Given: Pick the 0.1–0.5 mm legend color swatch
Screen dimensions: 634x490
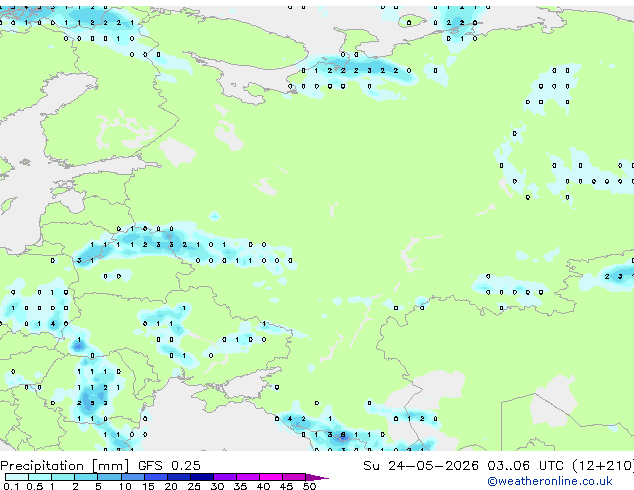Looking at the screenshot, I should (x=17, y=477).
